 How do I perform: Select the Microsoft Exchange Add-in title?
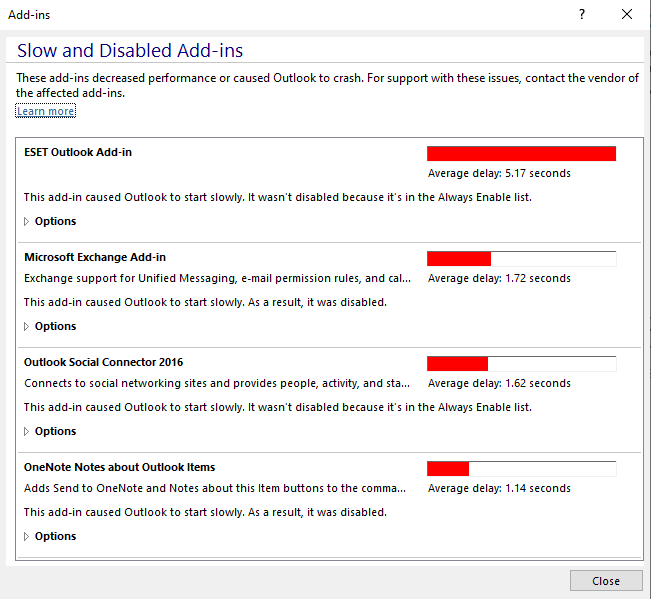[x=95, y=257]
